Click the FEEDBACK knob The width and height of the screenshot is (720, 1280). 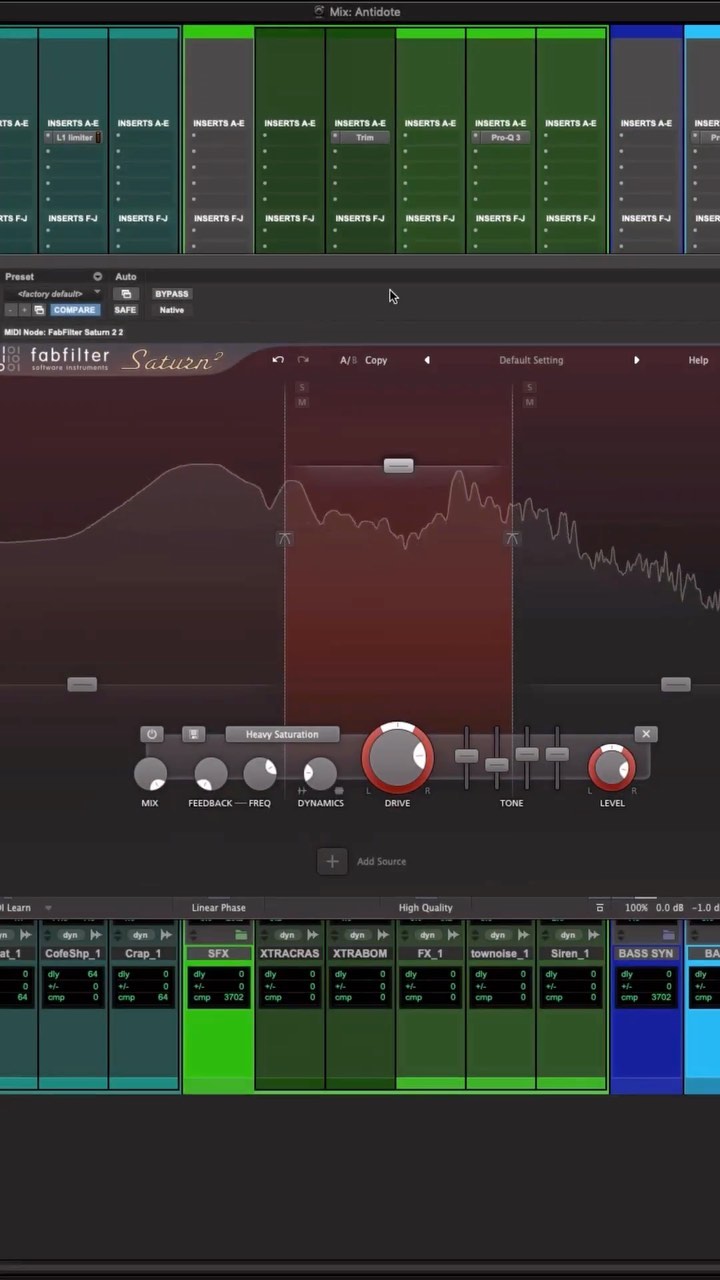click(210, 774)
